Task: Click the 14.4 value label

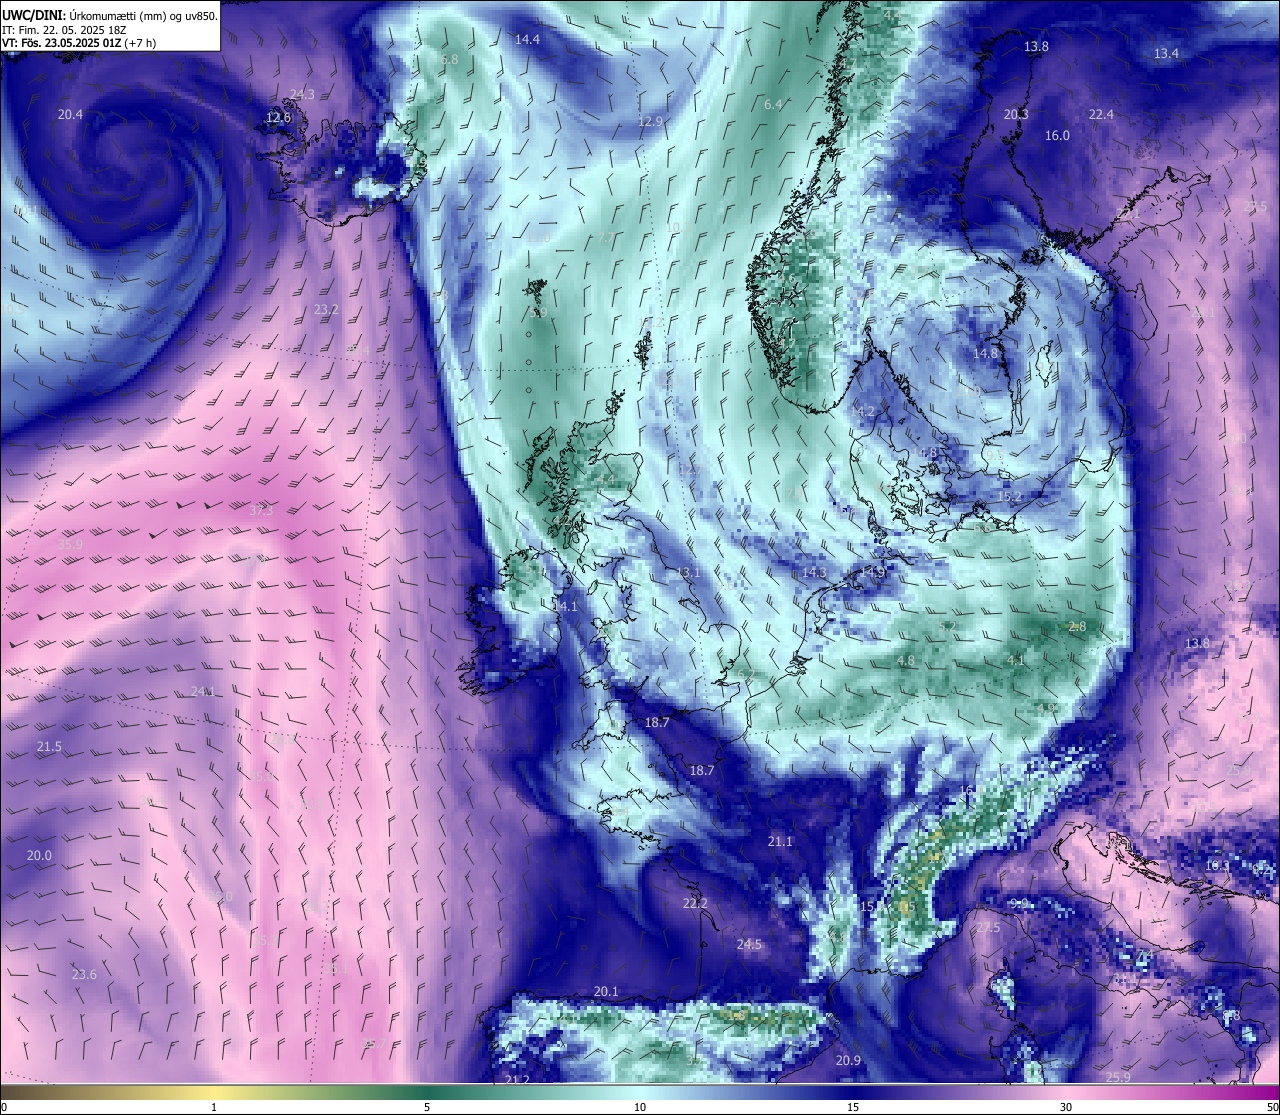Action: tap(527, 40)
